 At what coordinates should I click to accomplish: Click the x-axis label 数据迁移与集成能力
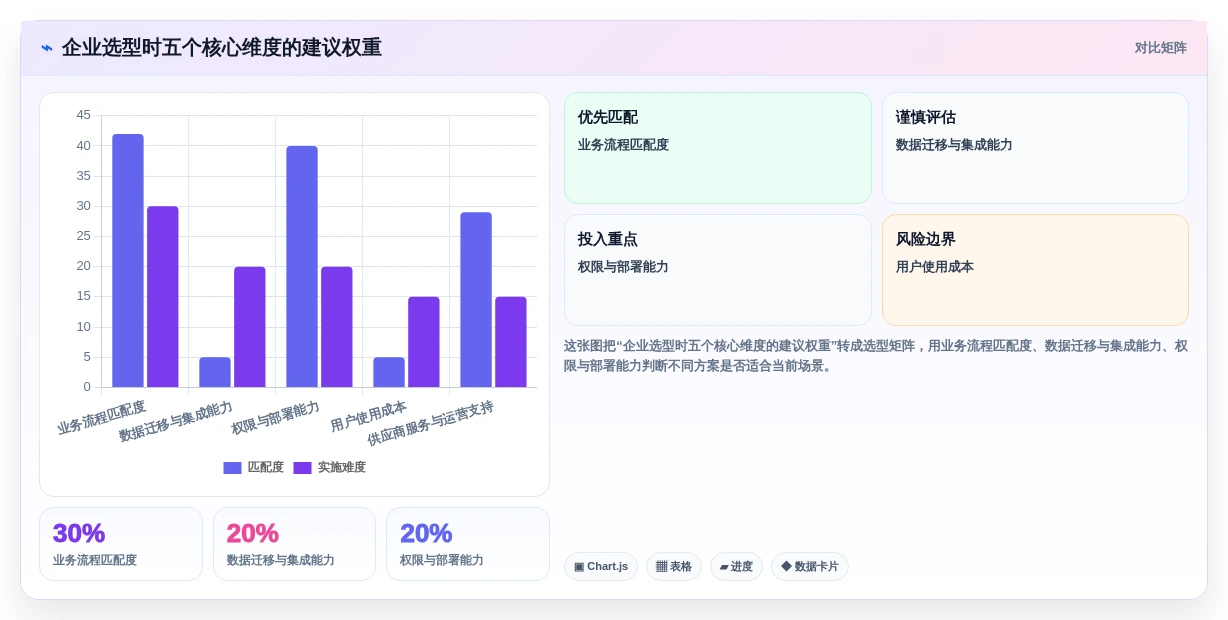(176, 421)
